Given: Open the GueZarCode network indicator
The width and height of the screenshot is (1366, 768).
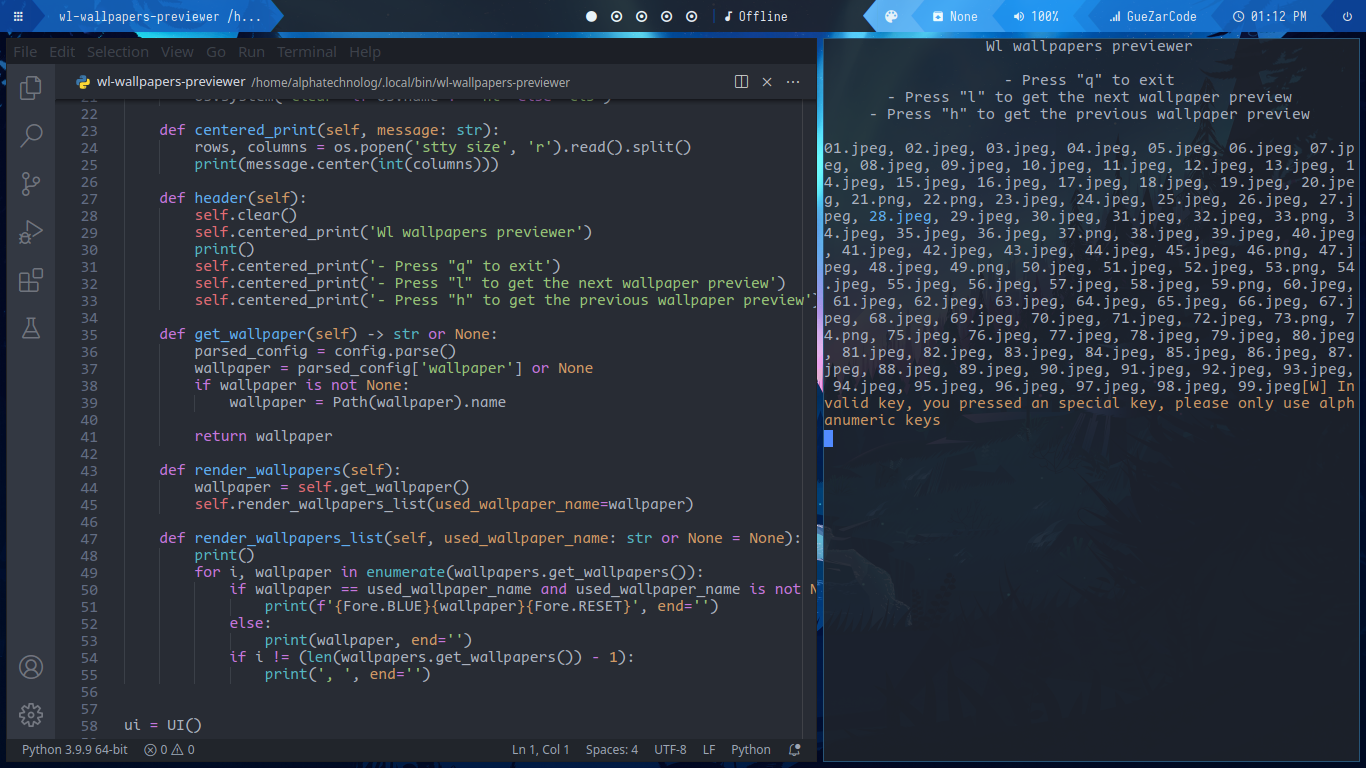Looking at the screenshot, I should (x=1153, y=16).
